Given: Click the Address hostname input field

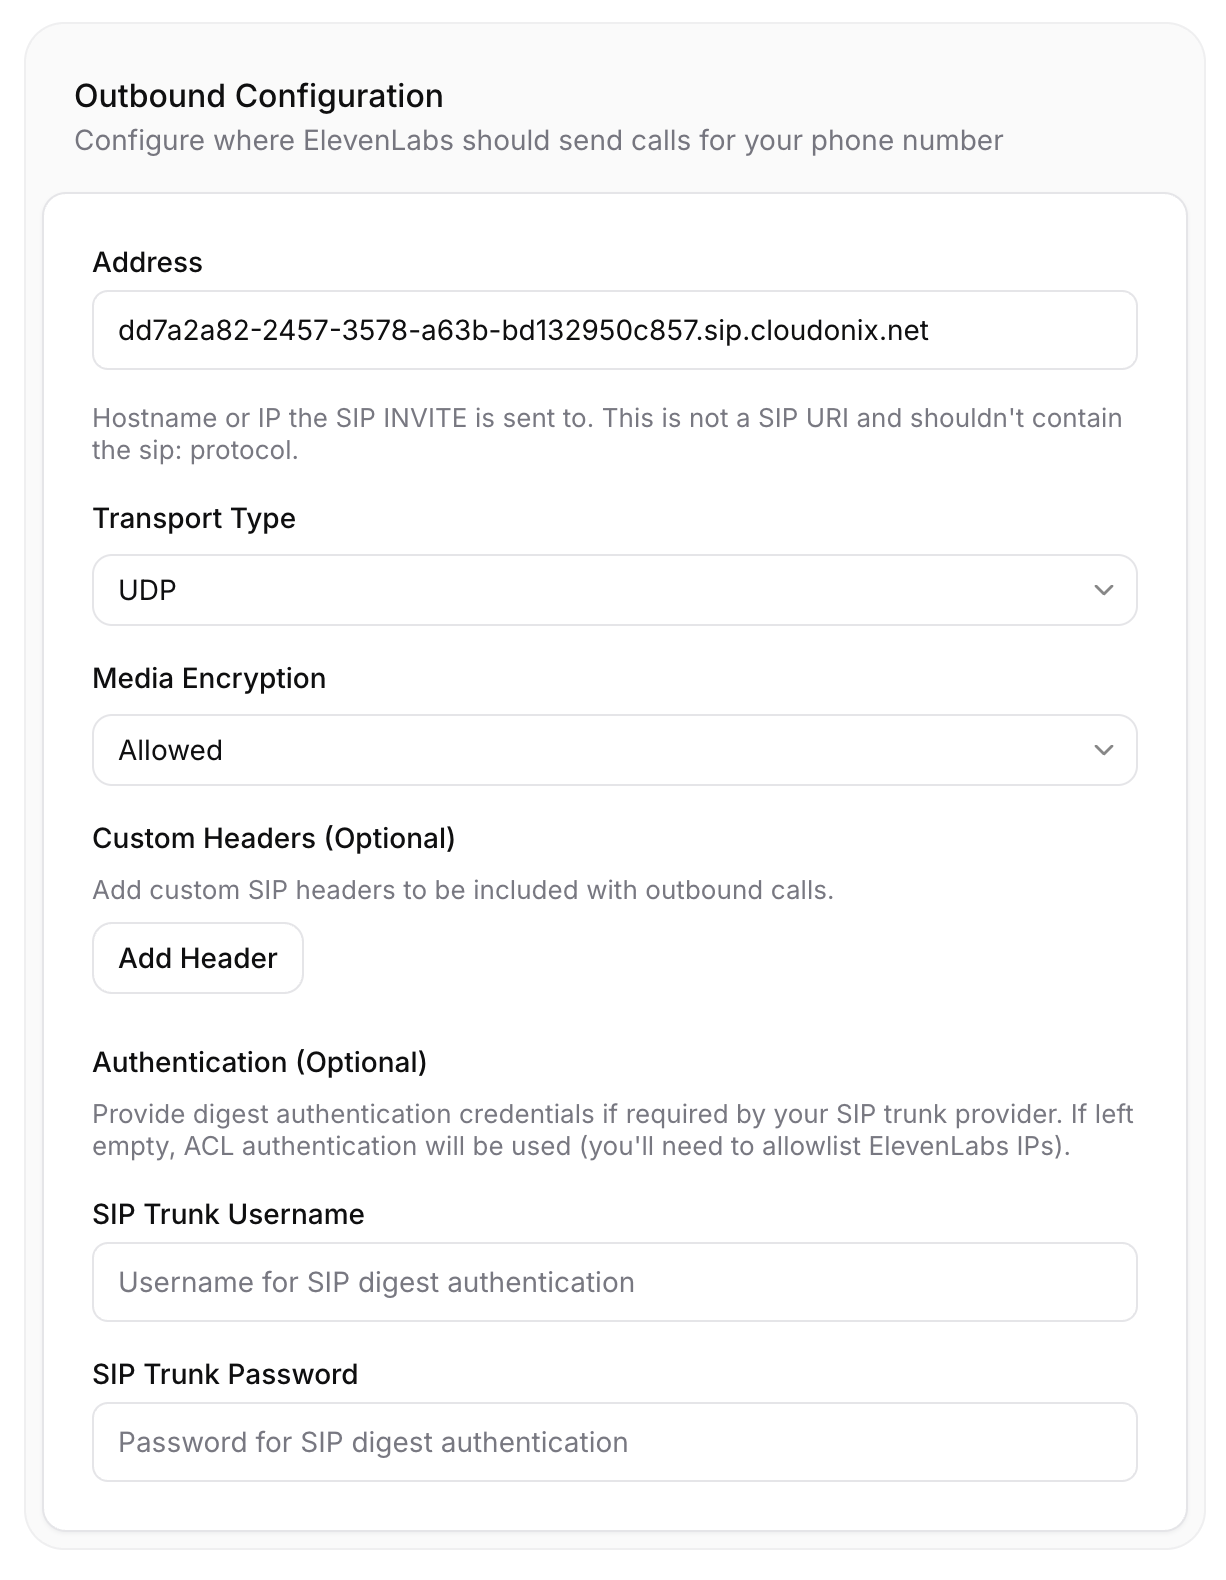Looking at the screenshot, I should pos(614,331).
